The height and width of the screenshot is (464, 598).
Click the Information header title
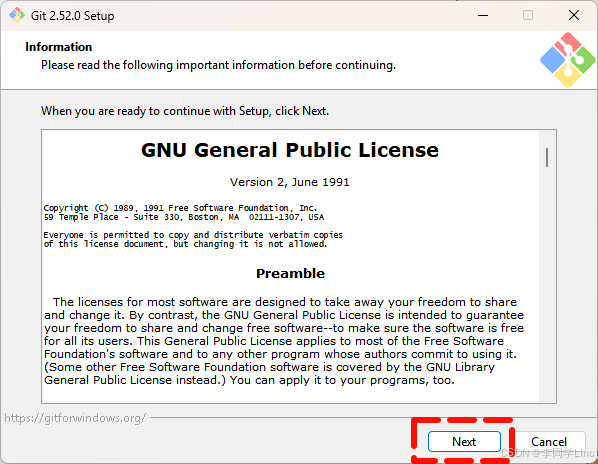58,47
